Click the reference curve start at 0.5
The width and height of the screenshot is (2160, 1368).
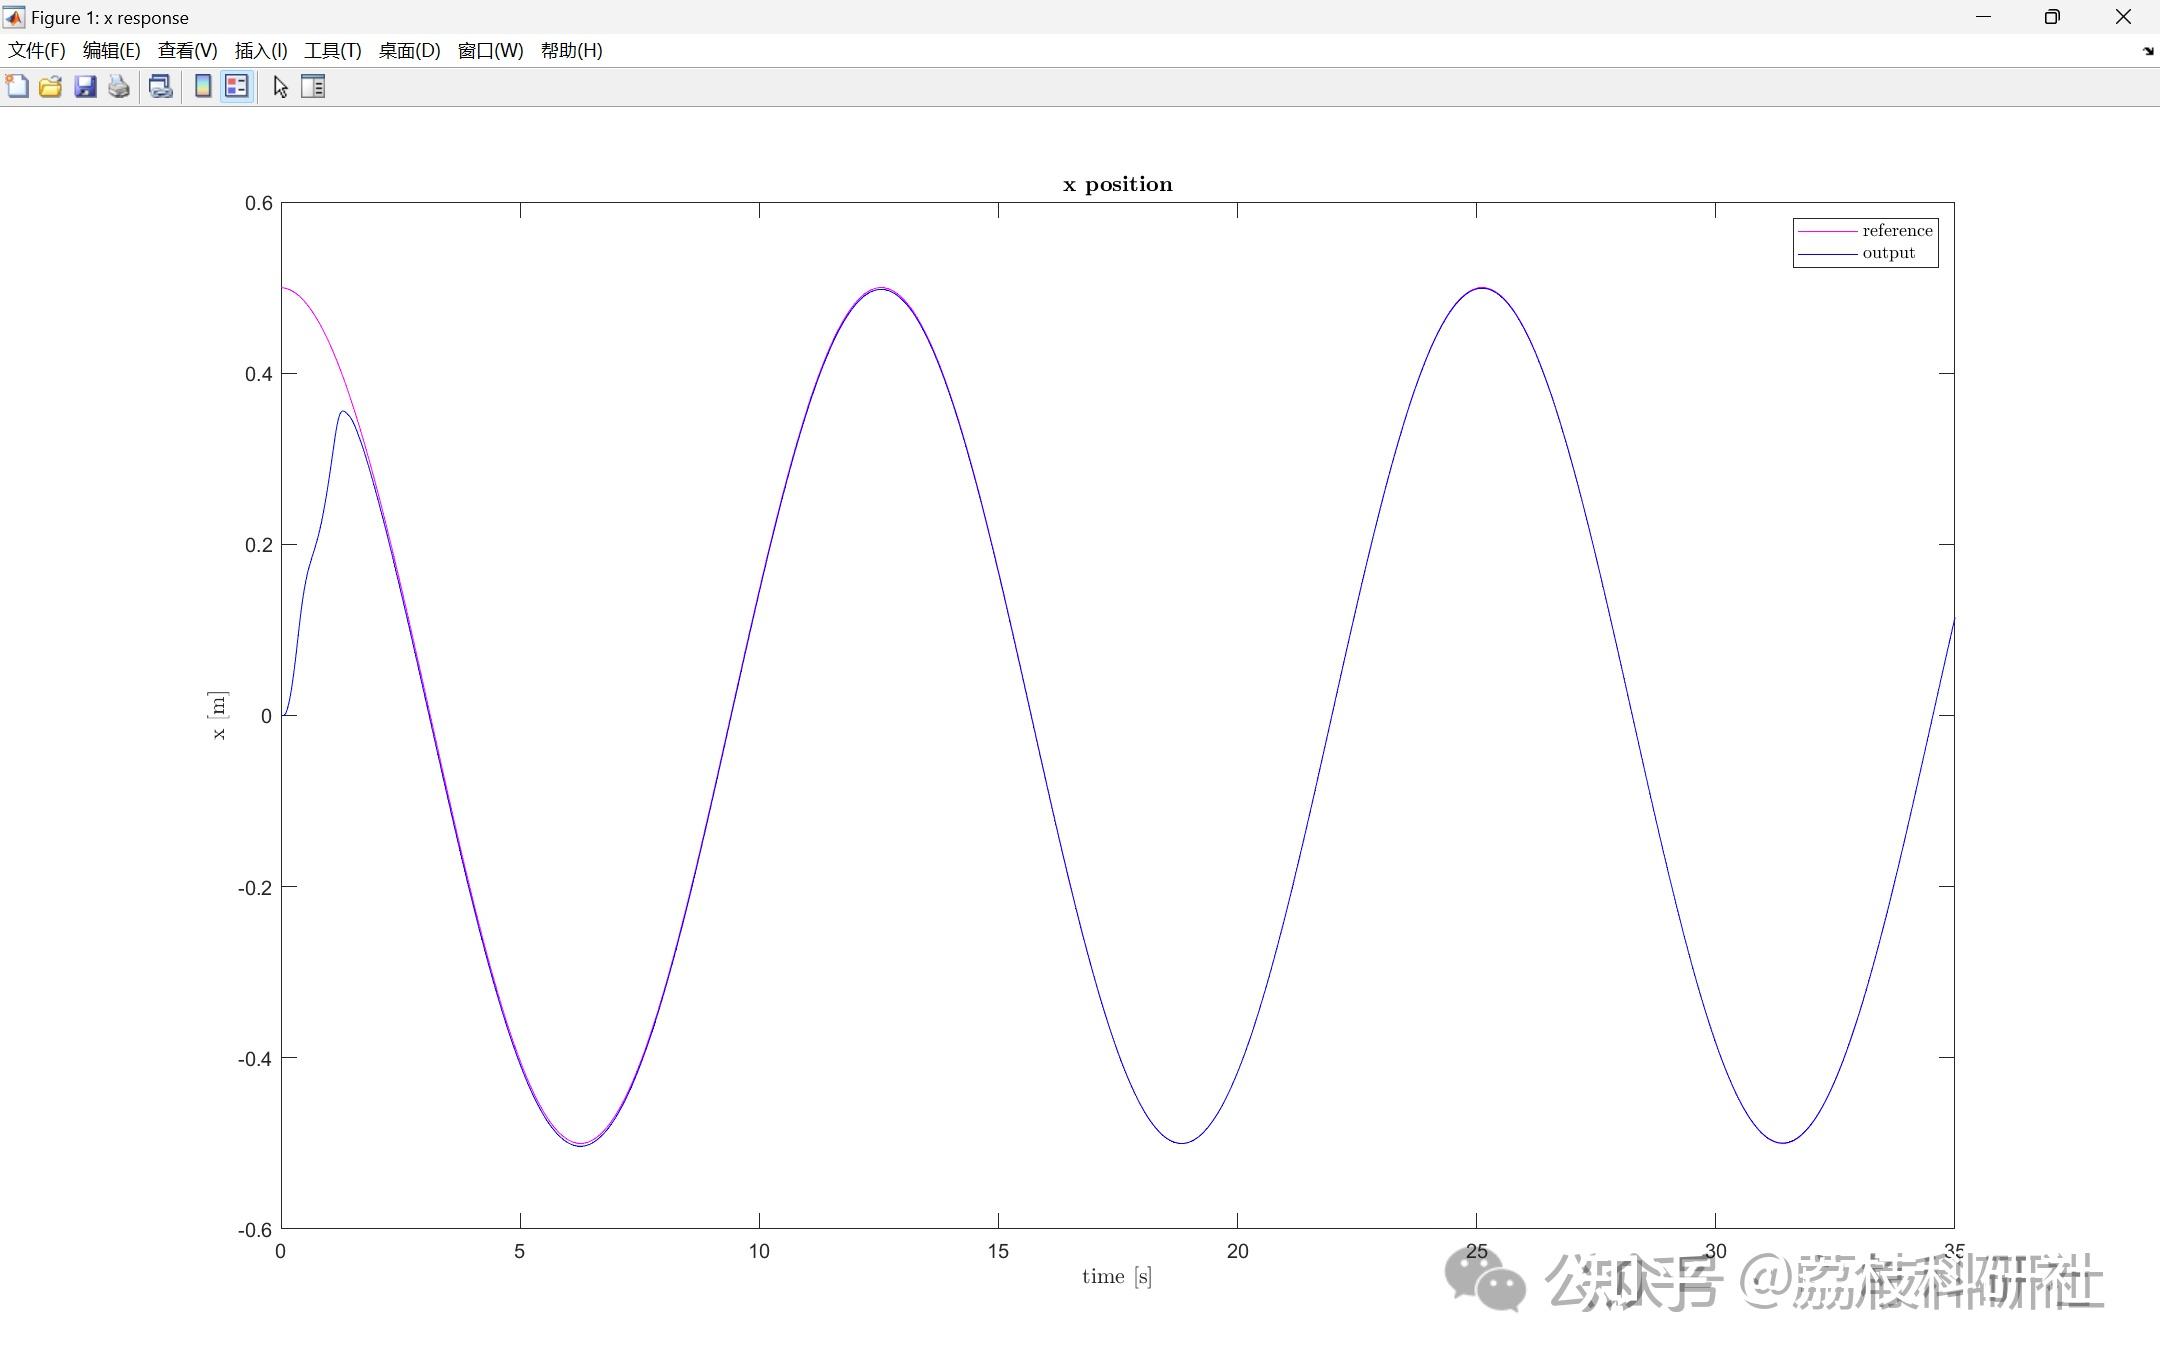(x=284, y=288)
